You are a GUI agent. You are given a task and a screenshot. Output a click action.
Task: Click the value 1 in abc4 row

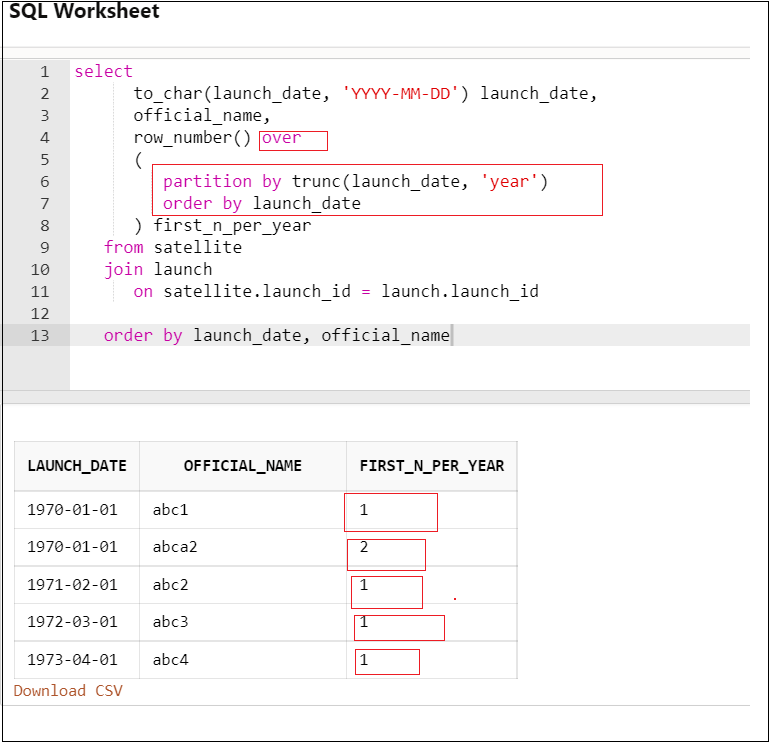(364, 659)
